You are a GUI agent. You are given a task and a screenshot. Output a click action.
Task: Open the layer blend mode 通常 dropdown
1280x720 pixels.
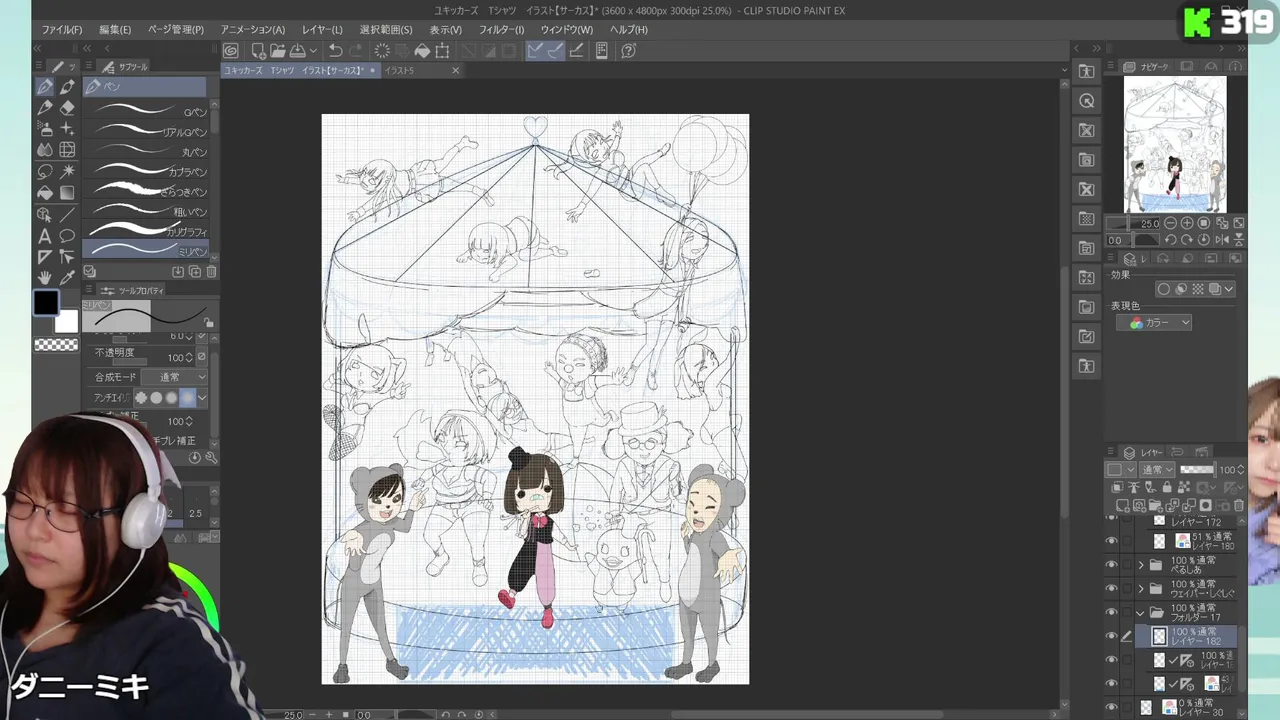click(x=1158, y=470)
